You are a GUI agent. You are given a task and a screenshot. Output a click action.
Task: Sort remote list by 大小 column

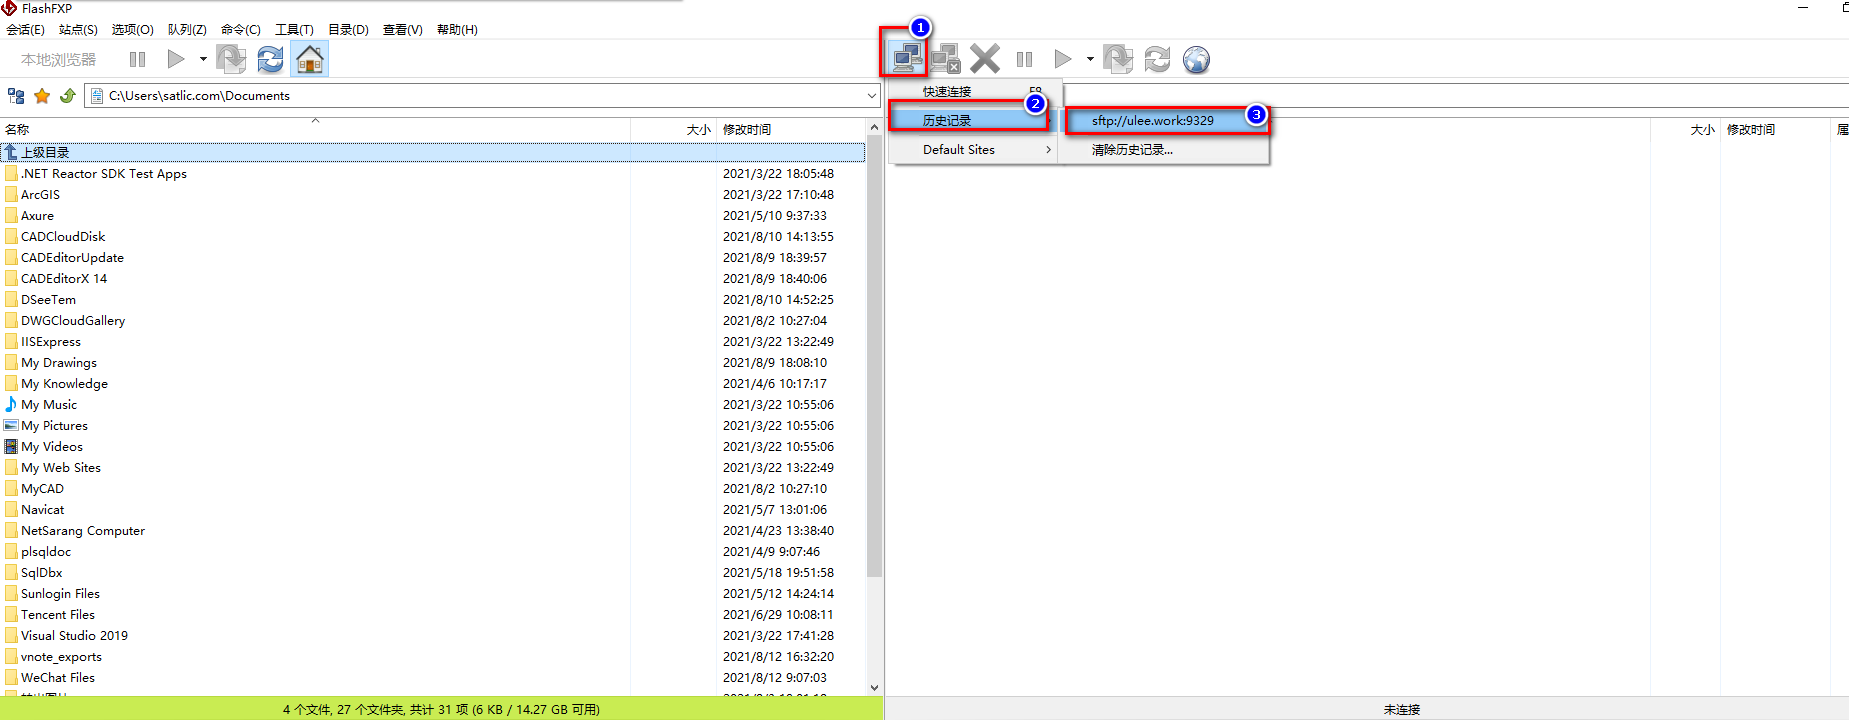pos(1703,130)
